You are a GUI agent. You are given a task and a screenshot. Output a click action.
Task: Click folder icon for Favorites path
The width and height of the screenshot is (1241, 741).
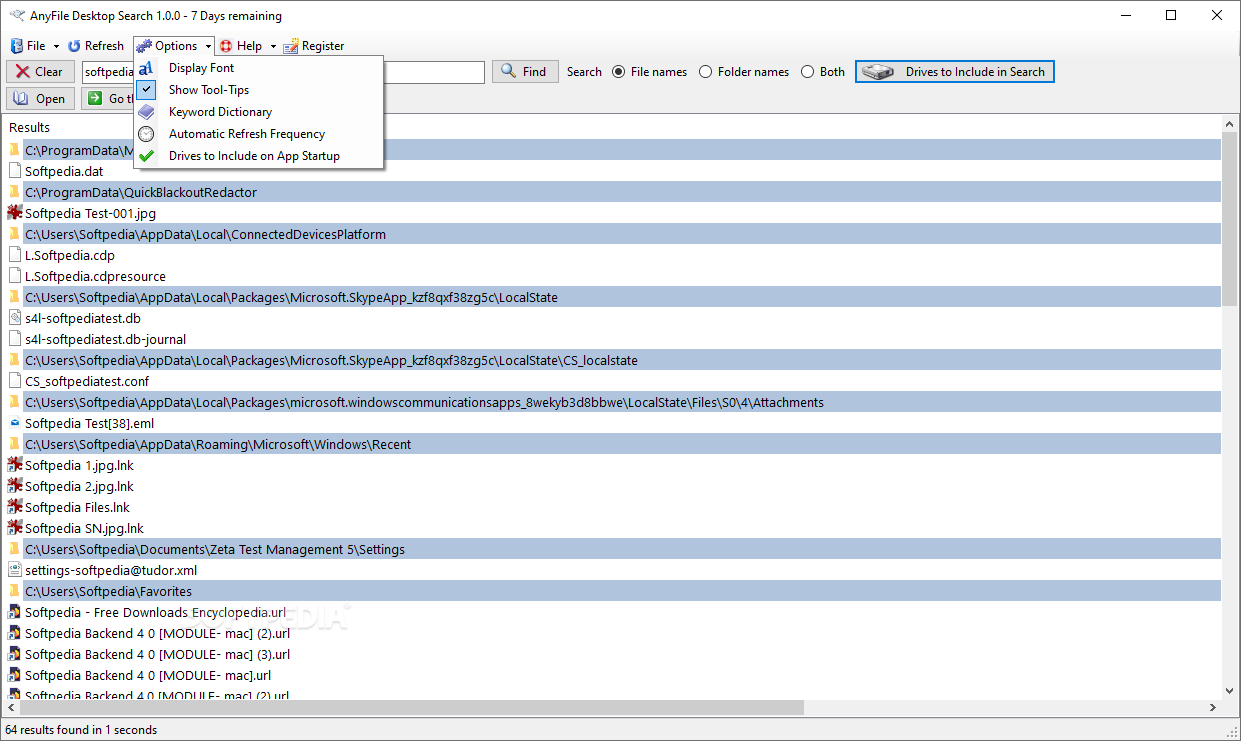pyautogui.click(x=15, y=591)
